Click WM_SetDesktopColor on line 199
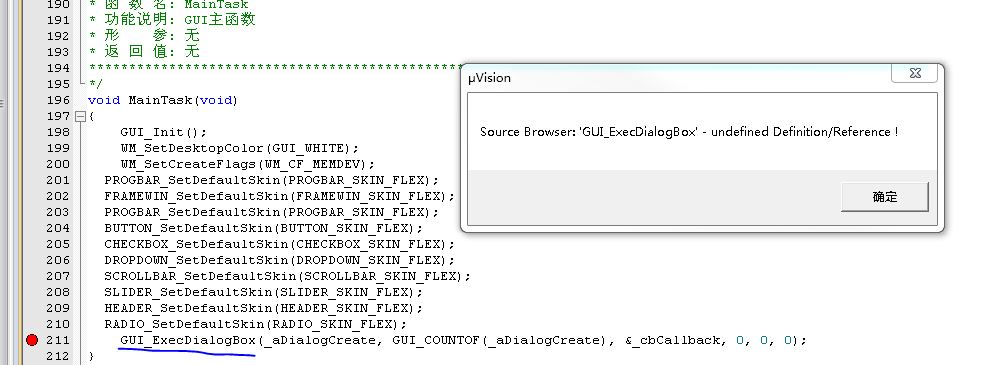 point(192,148)
